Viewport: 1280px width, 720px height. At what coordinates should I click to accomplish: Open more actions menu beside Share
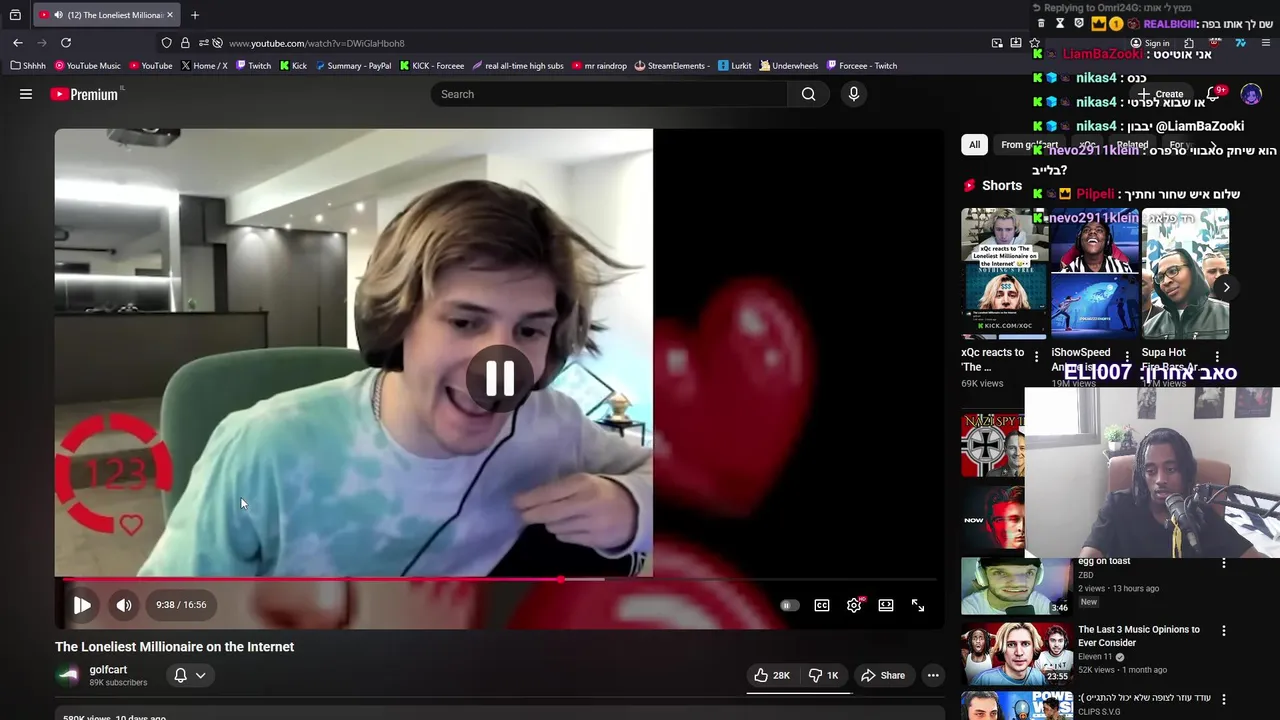click(933, 675)
